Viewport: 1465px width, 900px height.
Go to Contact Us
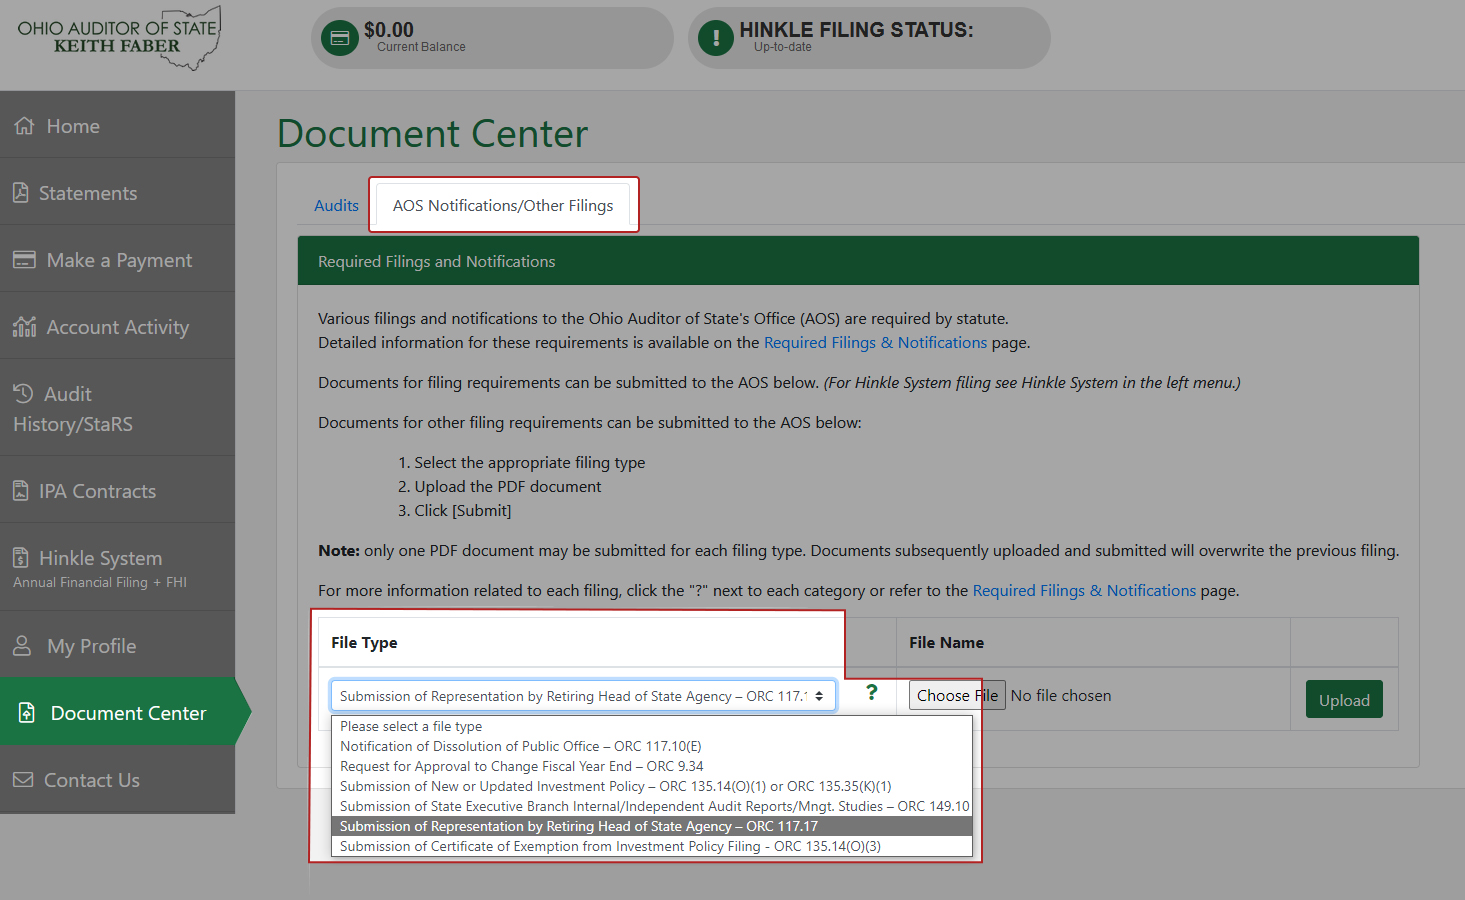coord(90,779)
